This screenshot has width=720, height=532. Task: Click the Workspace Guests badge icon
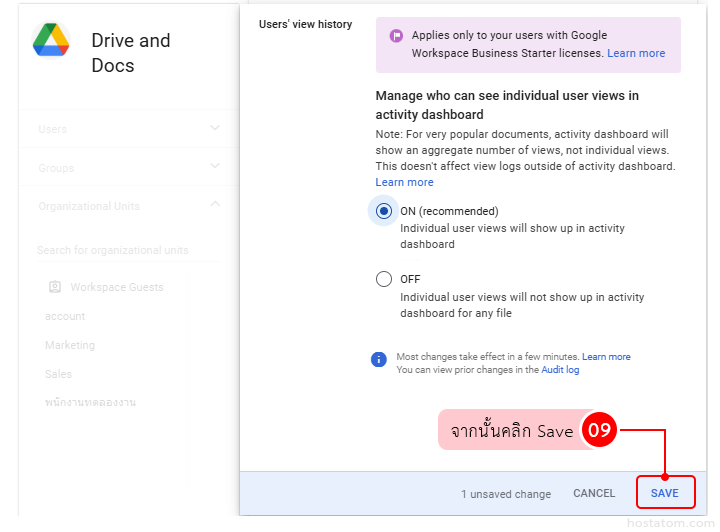pos(55,287)
